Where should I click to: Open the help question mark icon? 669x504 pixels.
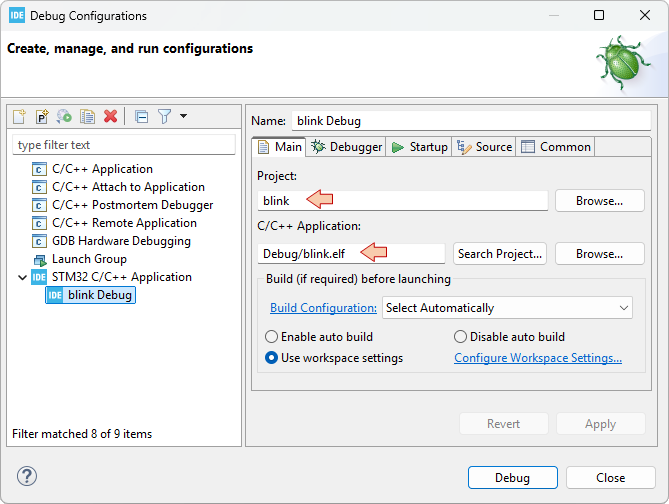[x=27, y=477]
